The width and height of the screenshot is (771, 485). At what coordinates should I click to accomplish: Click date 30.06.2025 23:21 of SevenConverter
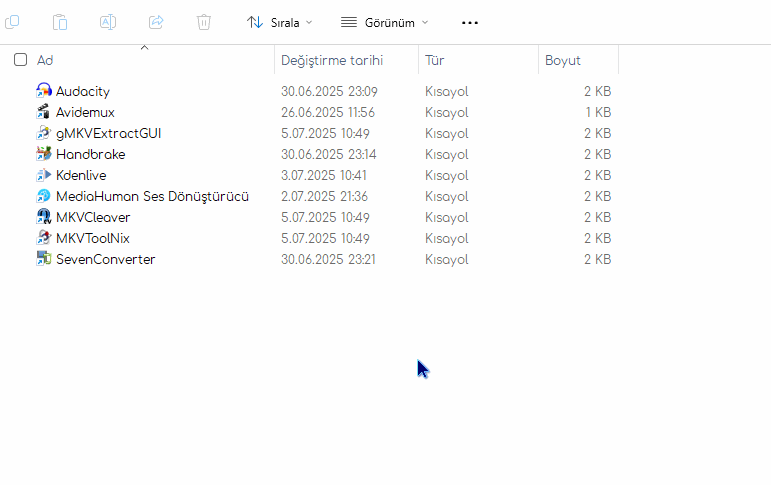click(x=328, y=259)
